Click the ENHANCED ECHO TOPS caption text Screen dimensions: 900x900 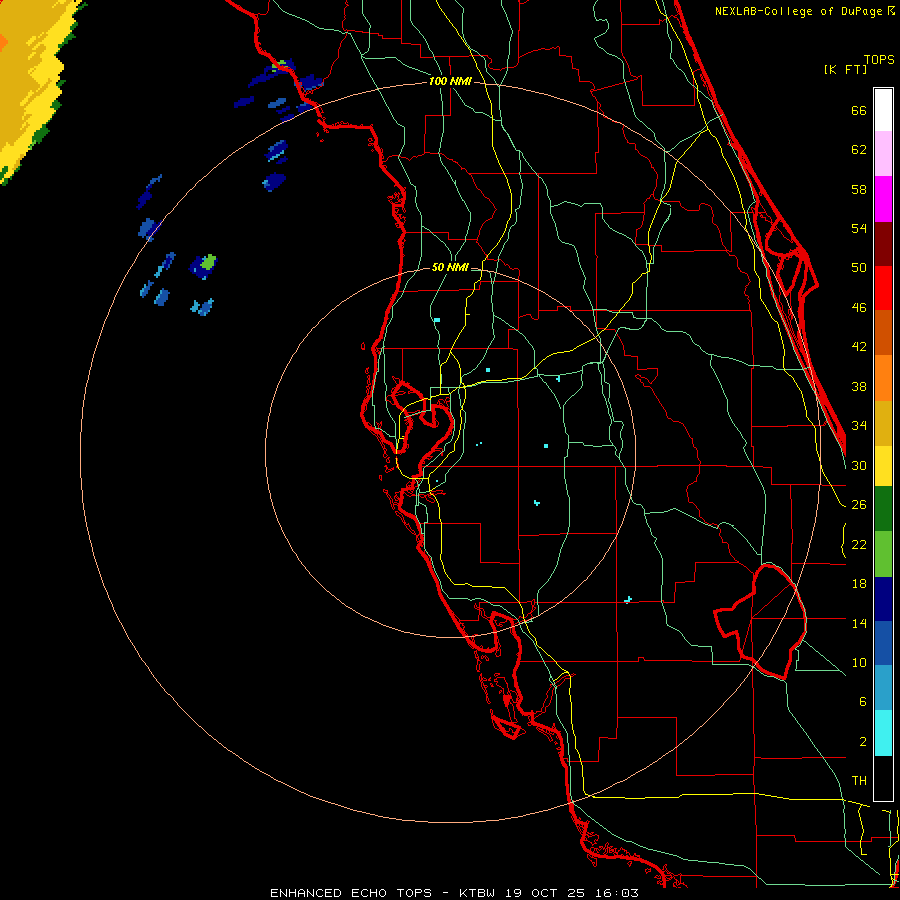click(351, 893)
